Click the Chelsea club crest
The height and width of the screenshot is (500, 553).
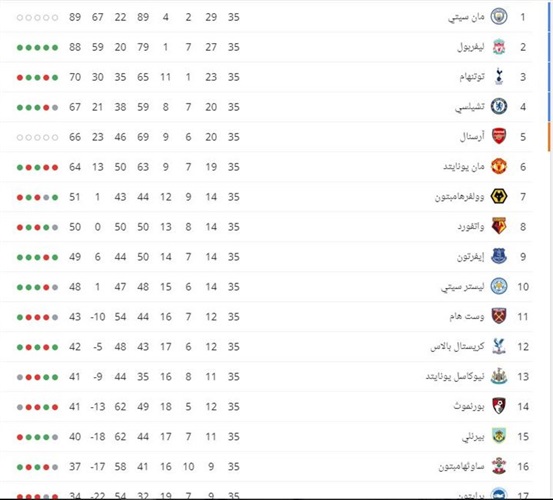(499, 106)
